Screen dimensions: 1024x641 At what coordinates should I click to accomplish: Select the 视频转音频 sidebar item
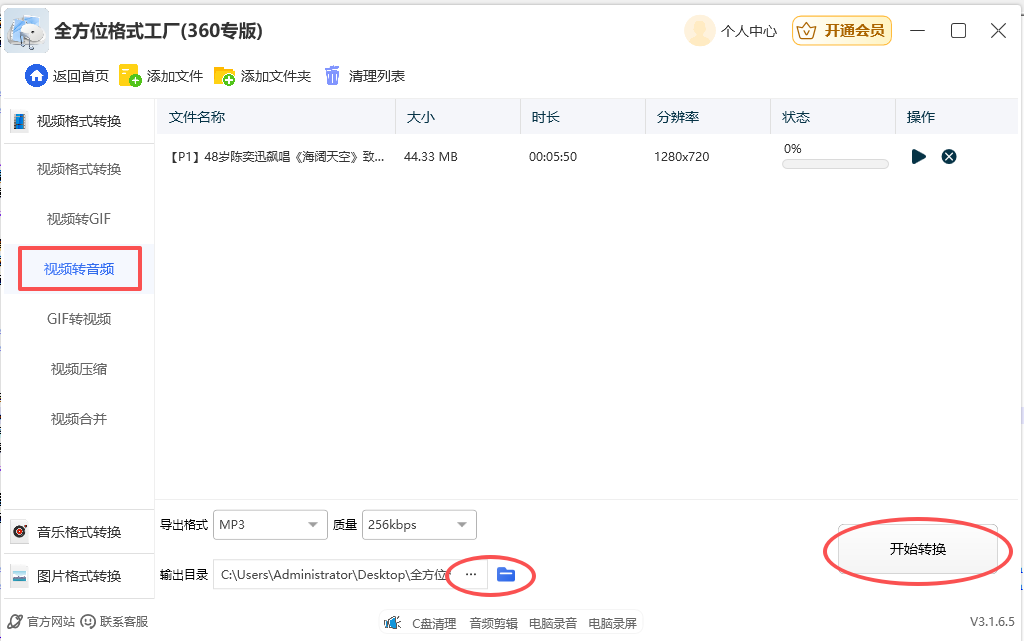[x=80, y=268]
